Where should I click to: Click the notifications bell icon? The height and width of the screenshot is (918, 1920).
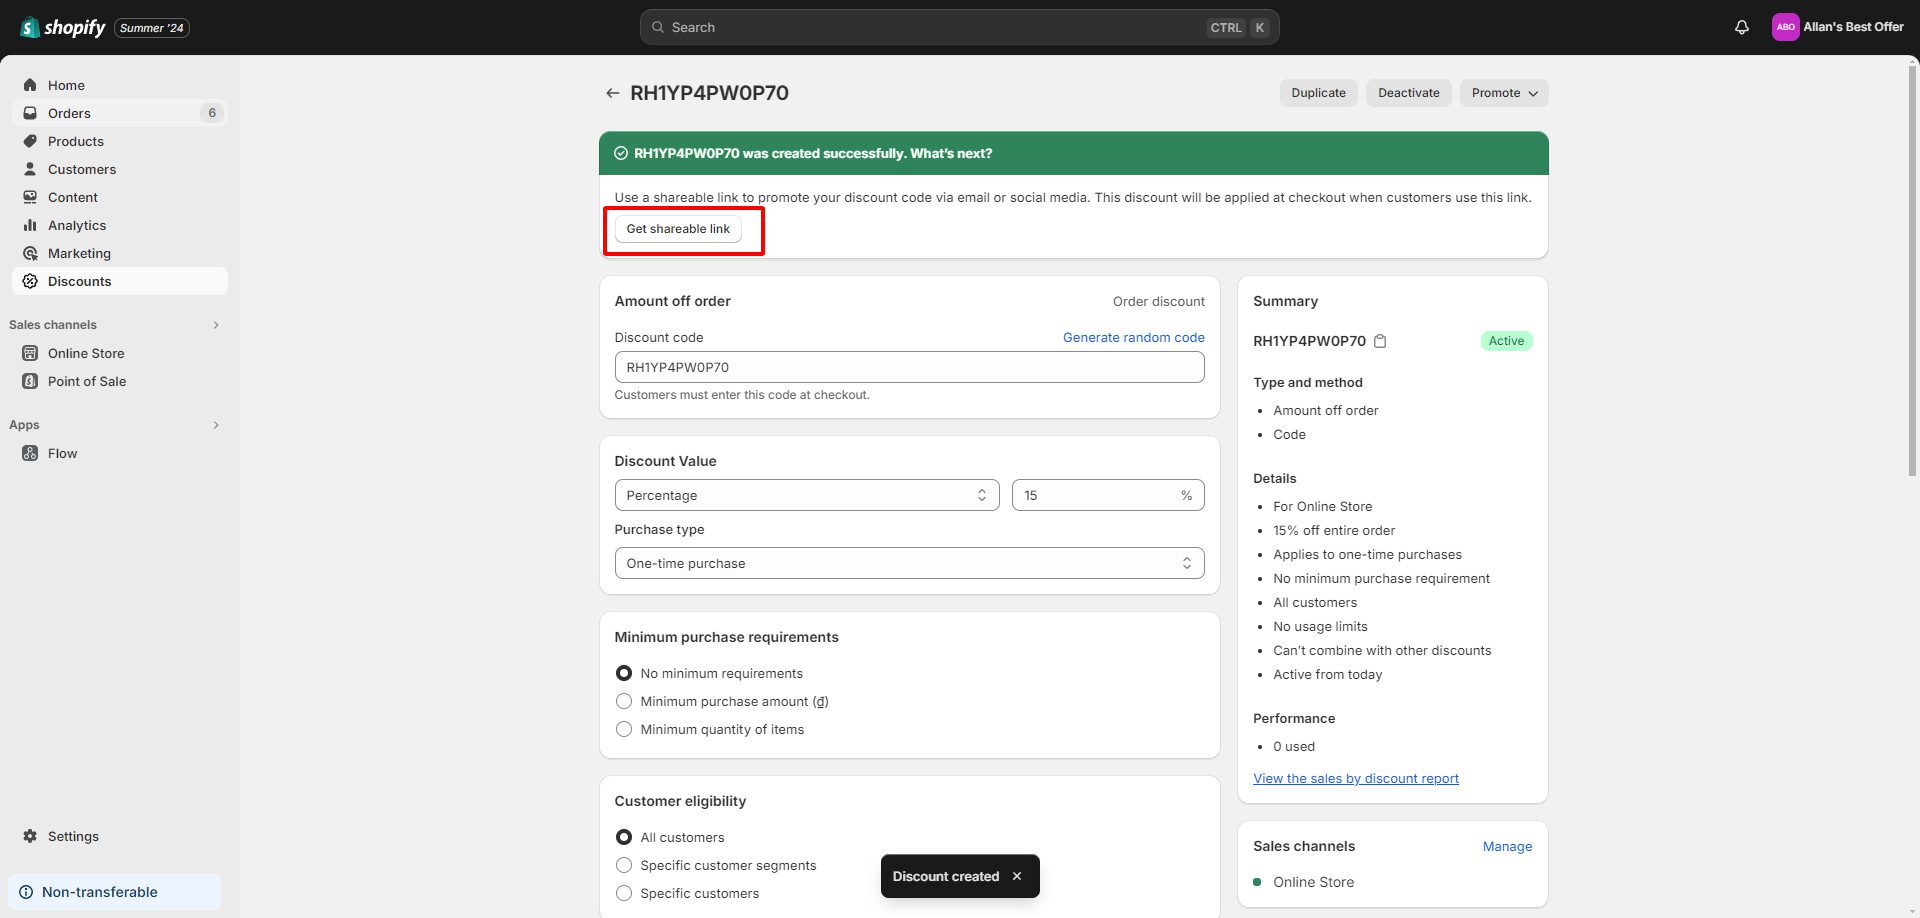coord(1741,28)
